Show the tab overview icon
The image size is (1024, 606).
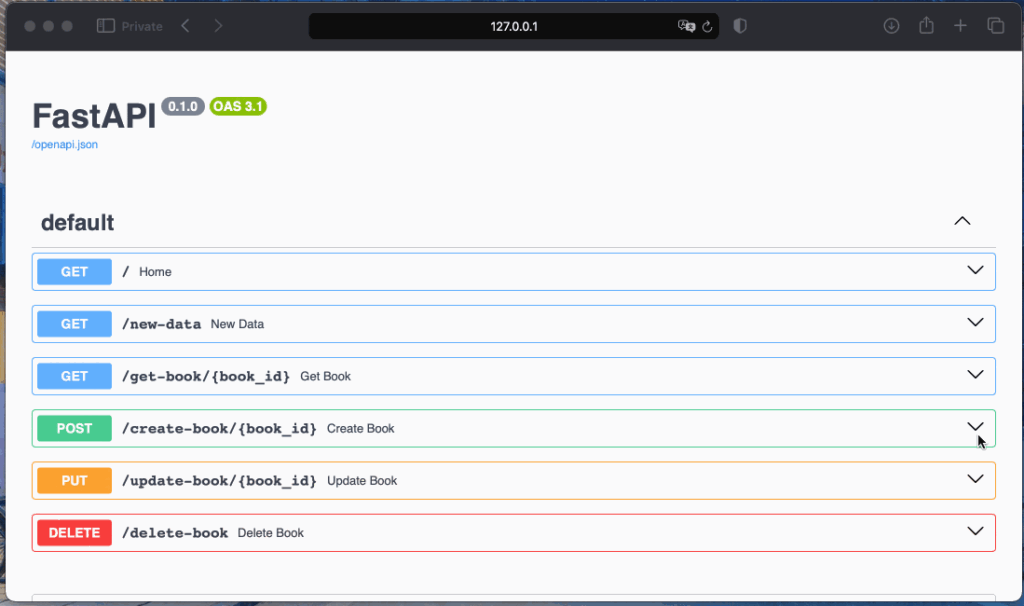(995, 26)
